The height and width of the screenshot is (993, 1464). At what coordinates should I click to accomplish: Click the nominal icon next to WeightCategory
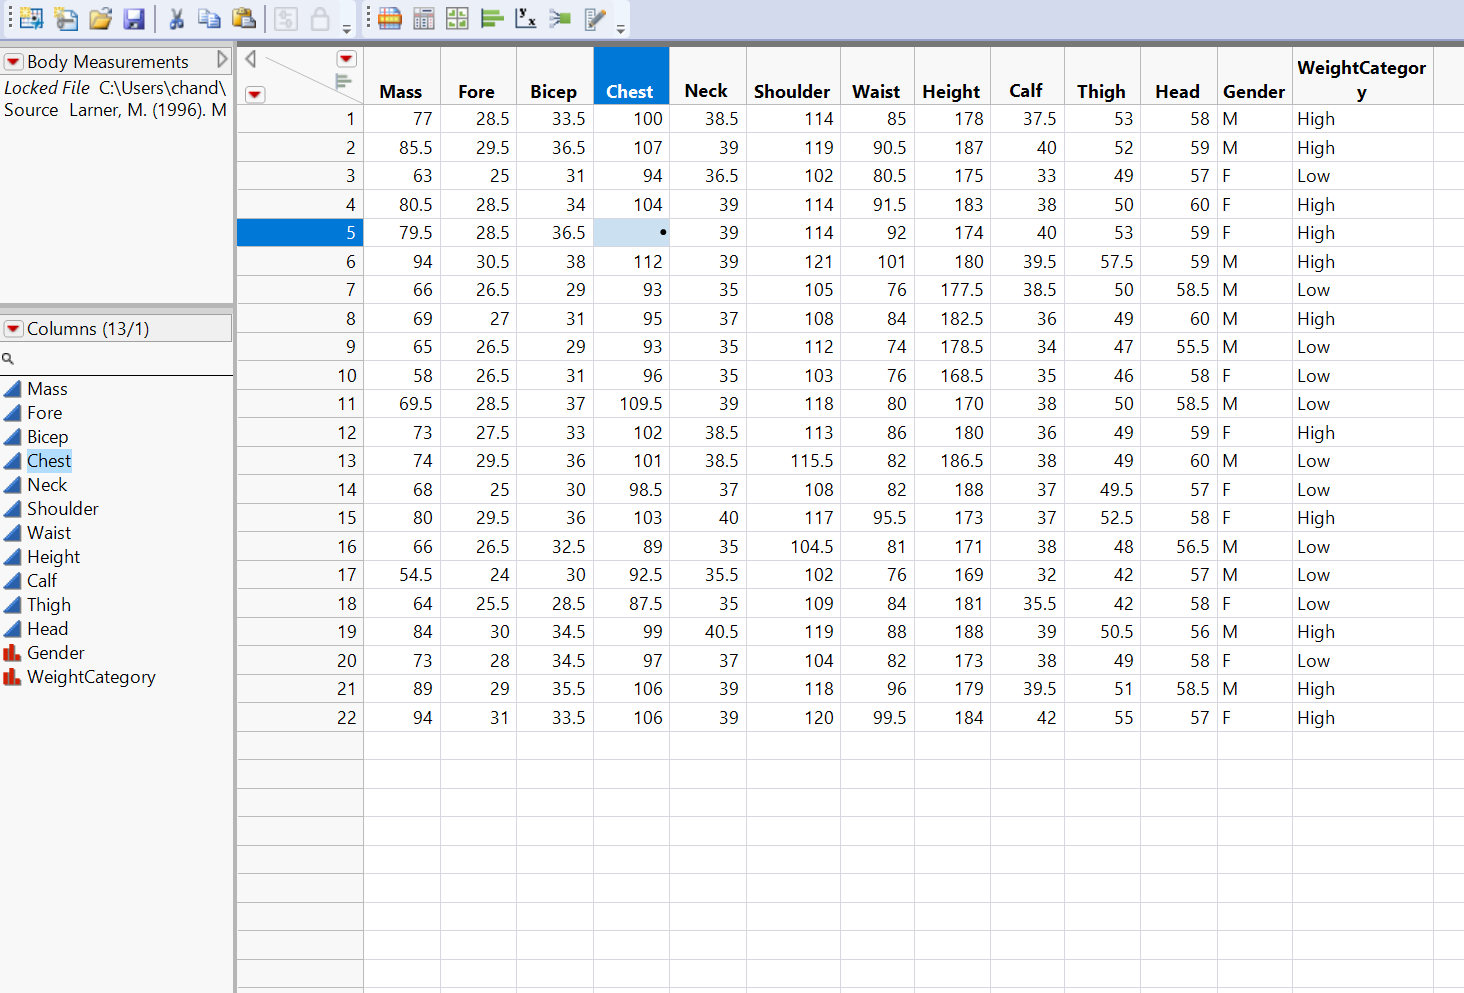[x=12, y=677]
